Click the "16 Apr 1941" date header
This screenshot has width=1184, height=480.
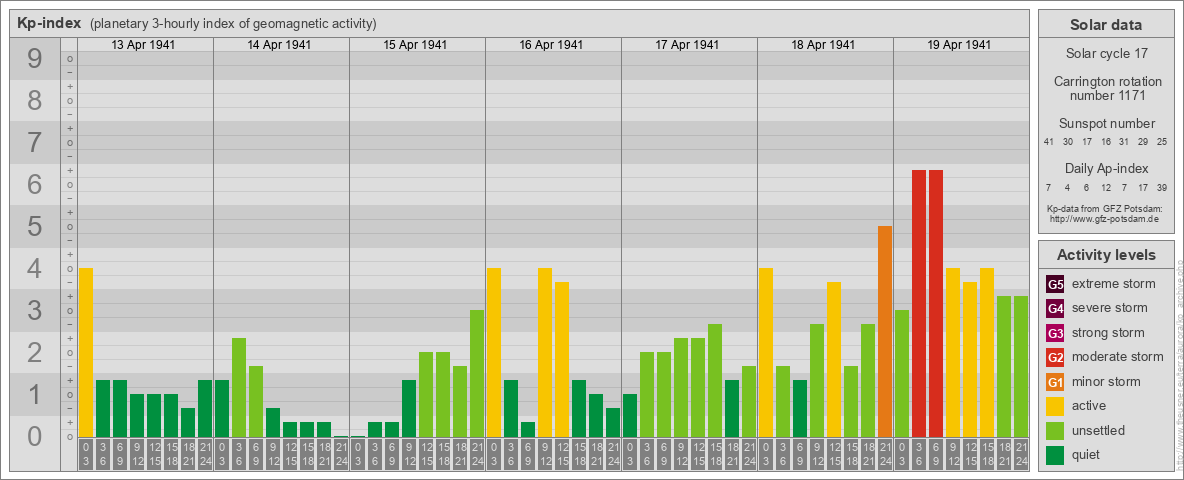pyautogui.click(x=551, y=45)
